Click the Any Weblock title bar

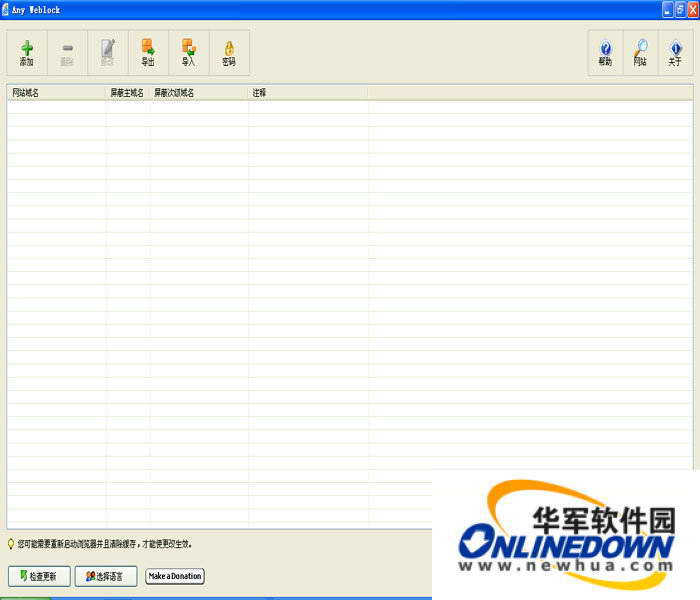pyautogui.click(x=300, y=8)
